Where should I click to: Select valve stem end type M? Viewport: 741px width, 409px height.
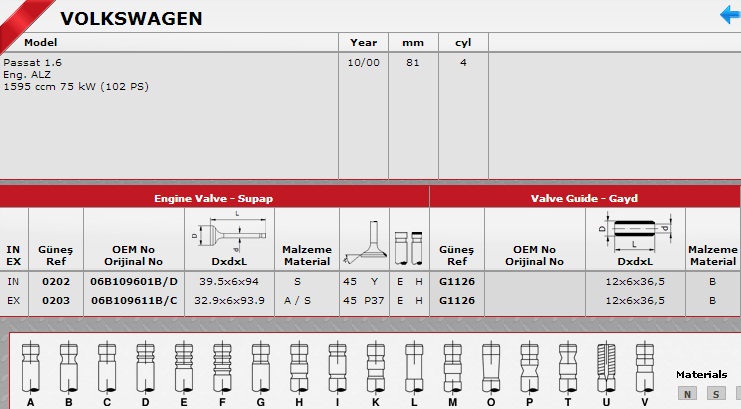pos(453,374)
